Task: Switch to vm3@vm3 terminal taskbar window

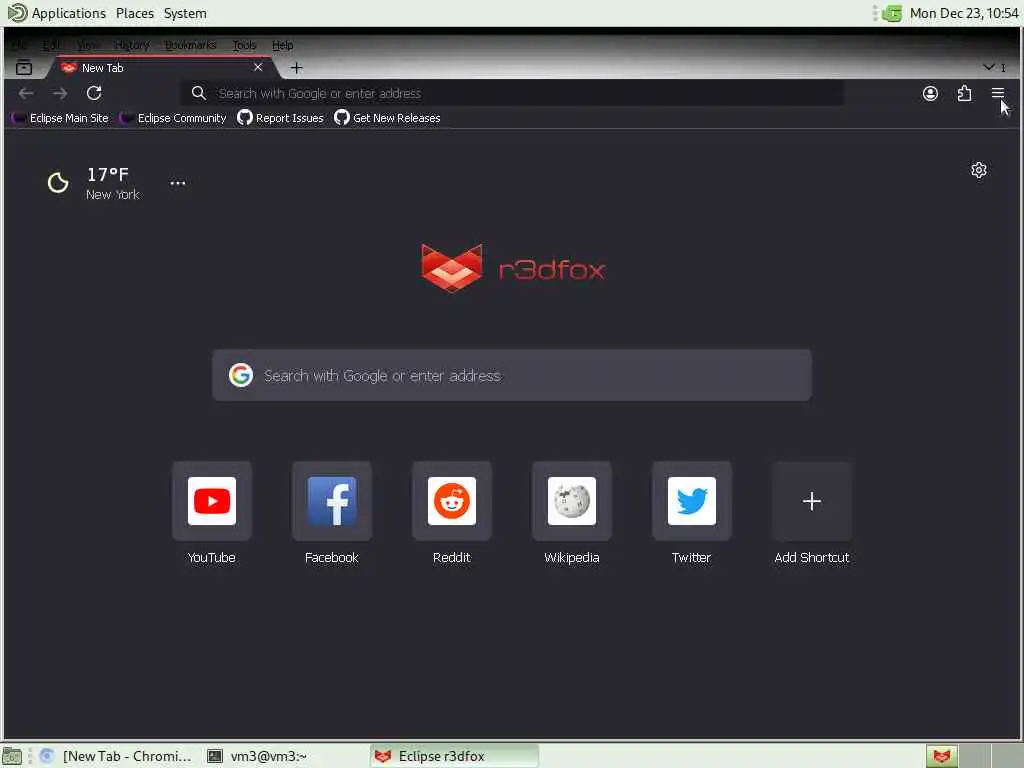Action: click(x=257, y=756)
